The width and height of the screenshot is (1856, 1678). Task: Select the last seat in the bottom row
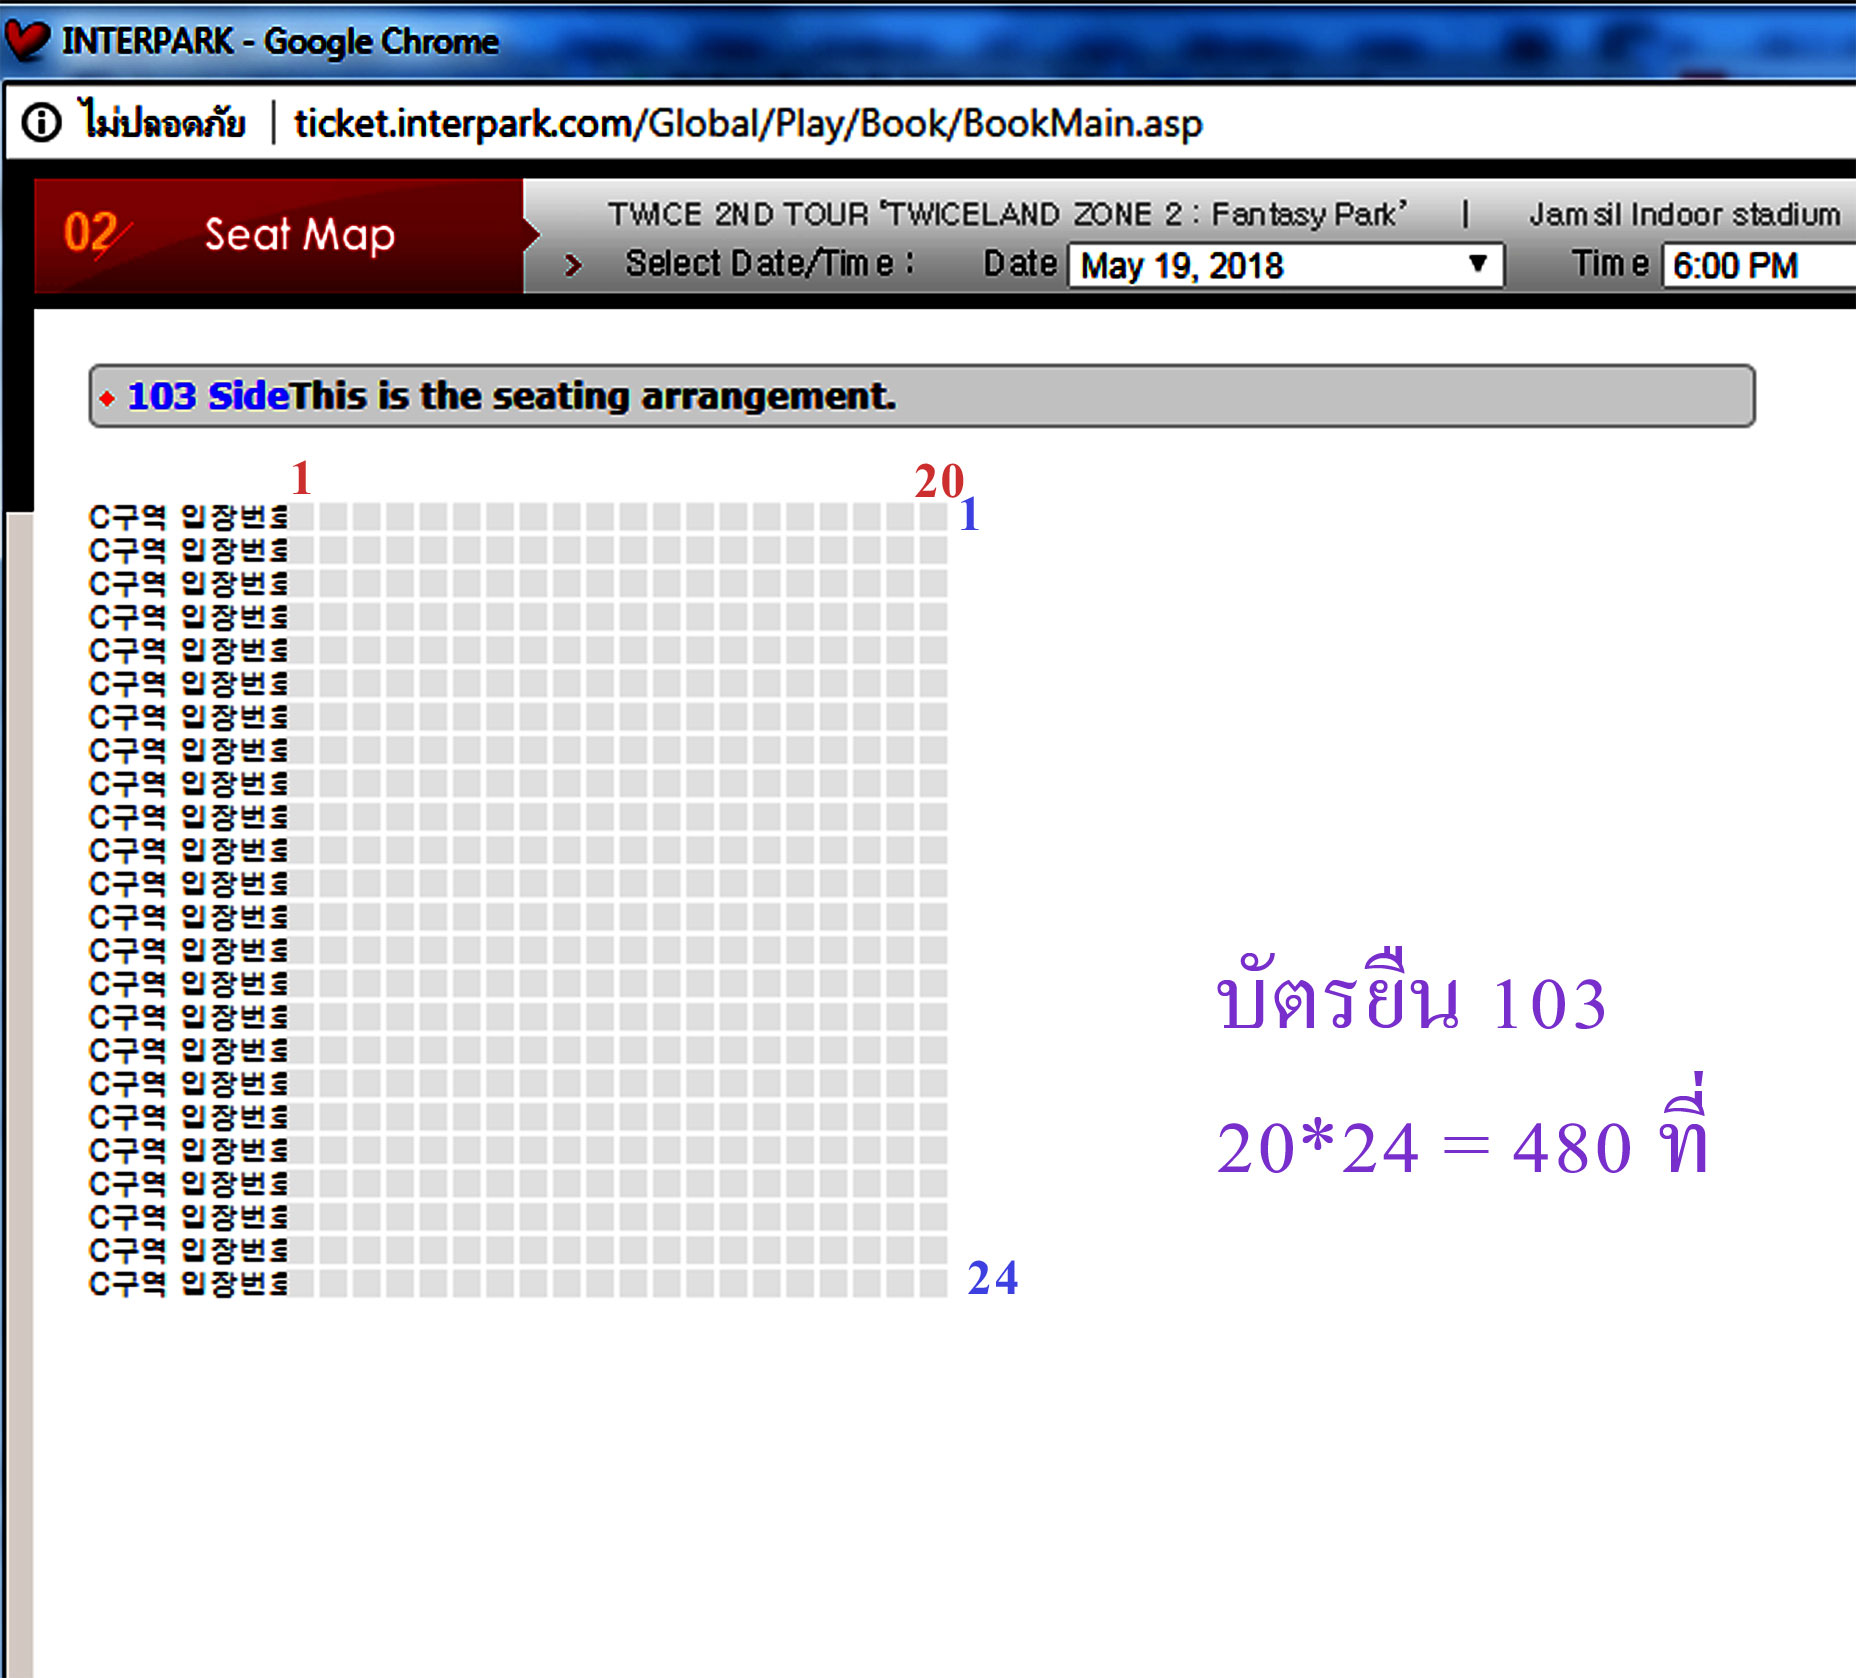[x=934, y=1283]
